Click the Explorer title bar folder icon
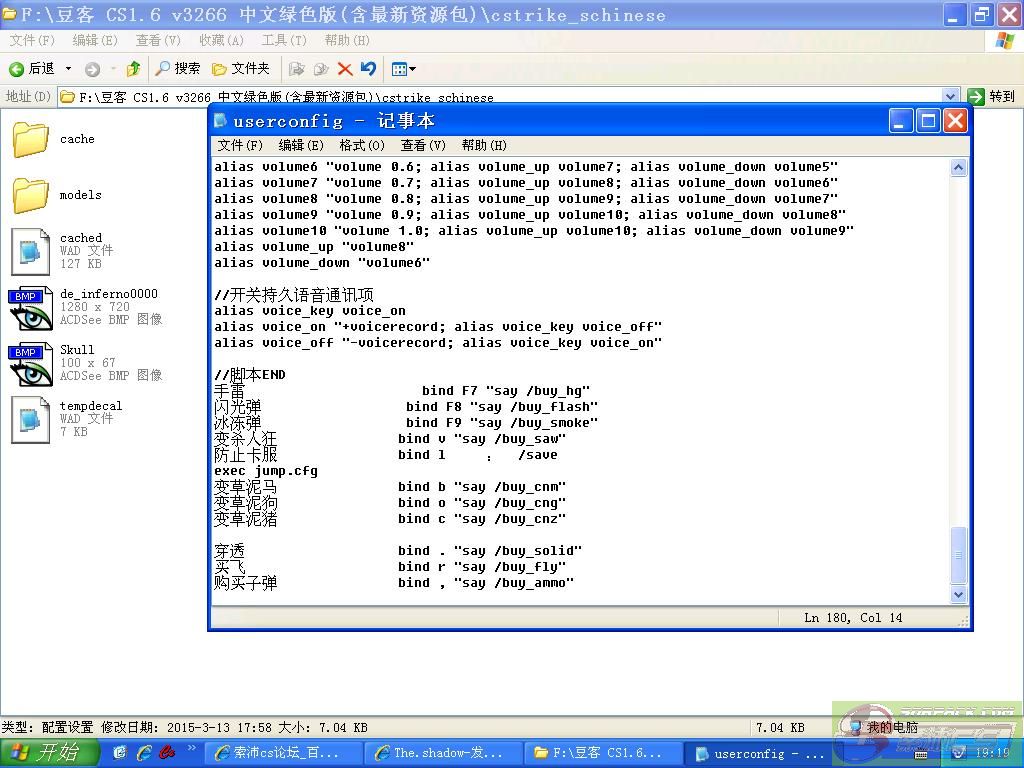 9,14
